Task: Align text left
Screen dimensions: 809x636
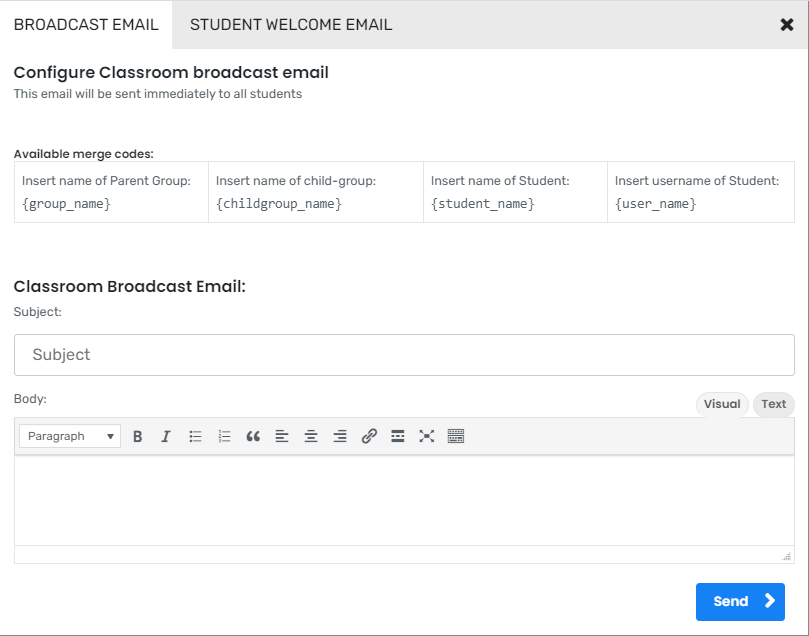Action: (x=282, y=436)
